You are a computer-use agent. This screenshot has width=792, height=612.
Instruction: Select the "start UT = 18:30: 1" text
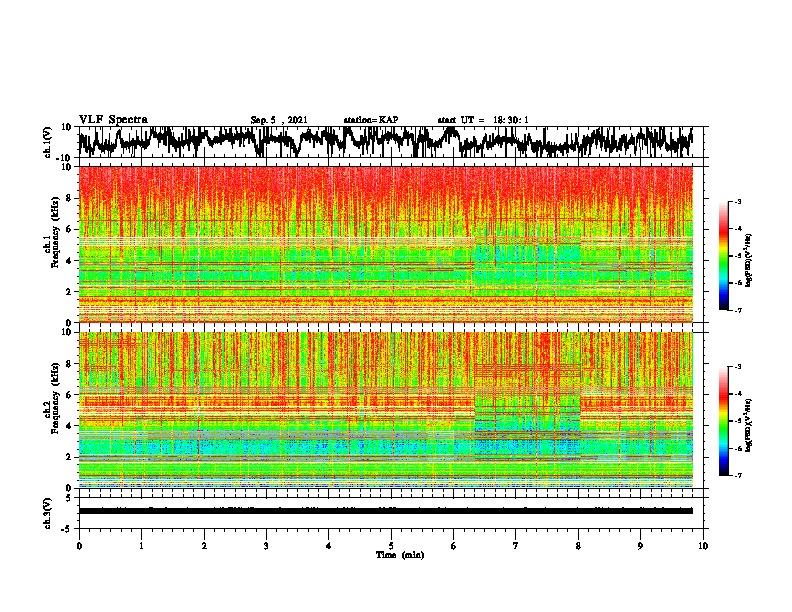pyautogui.click(x=483, y=120)
